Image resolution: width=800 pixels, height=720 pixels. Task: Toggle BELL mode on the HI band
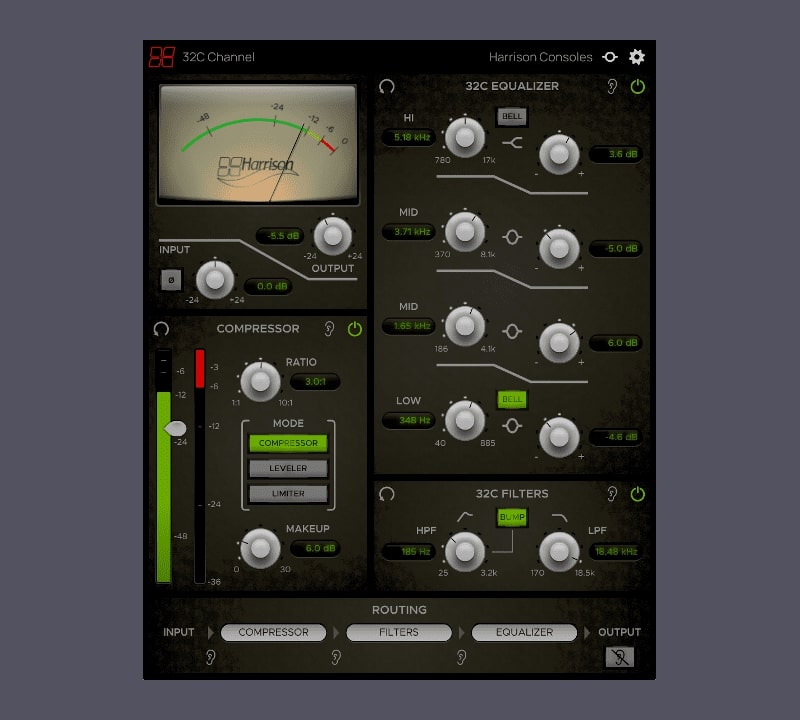pos(513,116)
